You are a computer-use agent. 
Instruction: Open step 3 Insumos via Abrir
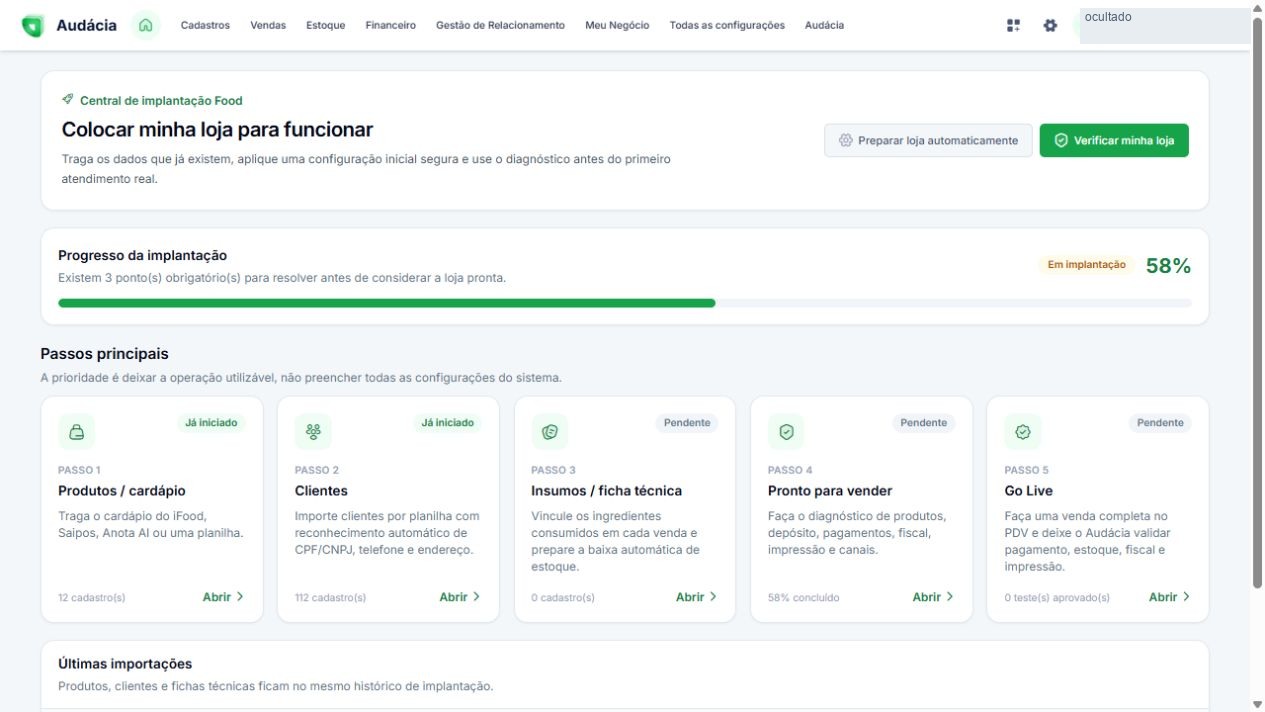(697, 597)
